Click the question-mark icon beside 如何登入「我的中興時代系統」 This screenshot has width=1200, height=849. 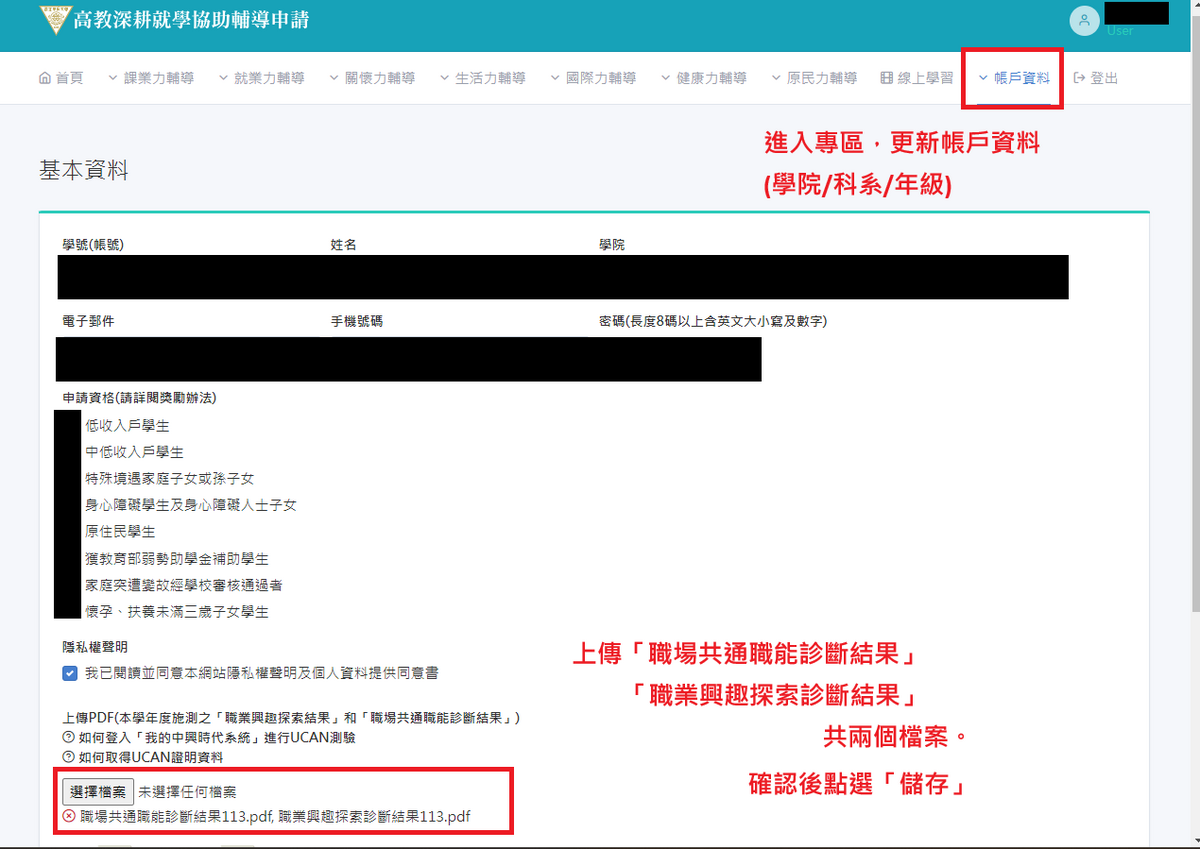pos(69,738)
